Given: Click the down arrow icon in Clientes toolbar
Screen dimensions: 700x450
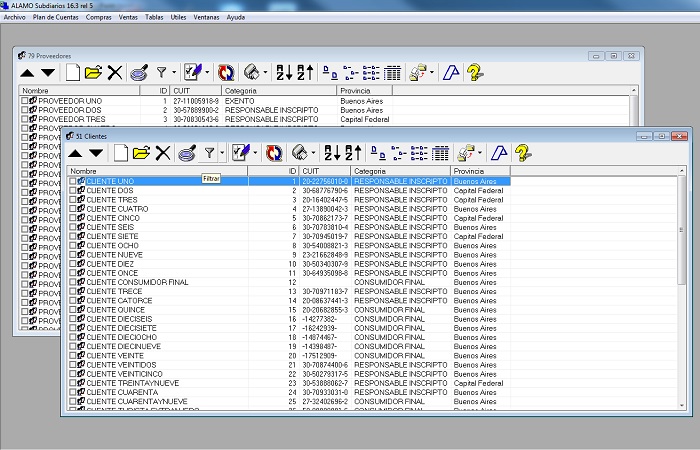Looking at the screenshot, I should (x=96, y=154).
